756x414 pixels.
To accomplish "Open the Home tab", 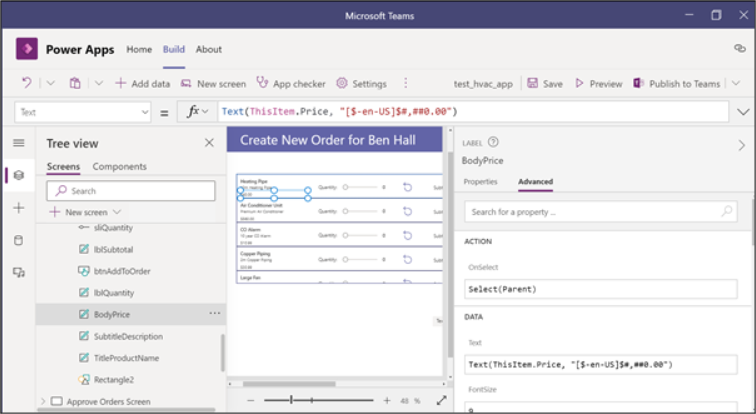I will point(139,49).
